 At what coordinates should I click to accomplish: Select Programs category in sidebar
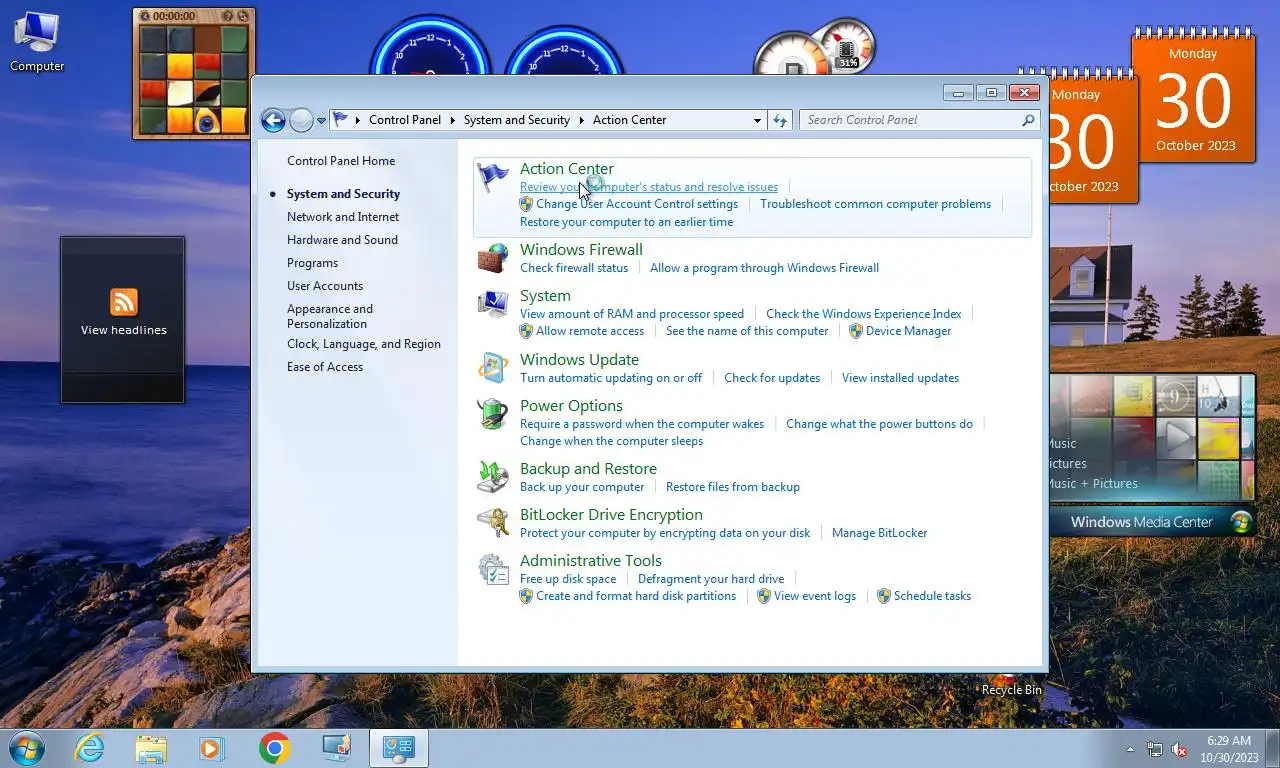(x=312, y=263)
